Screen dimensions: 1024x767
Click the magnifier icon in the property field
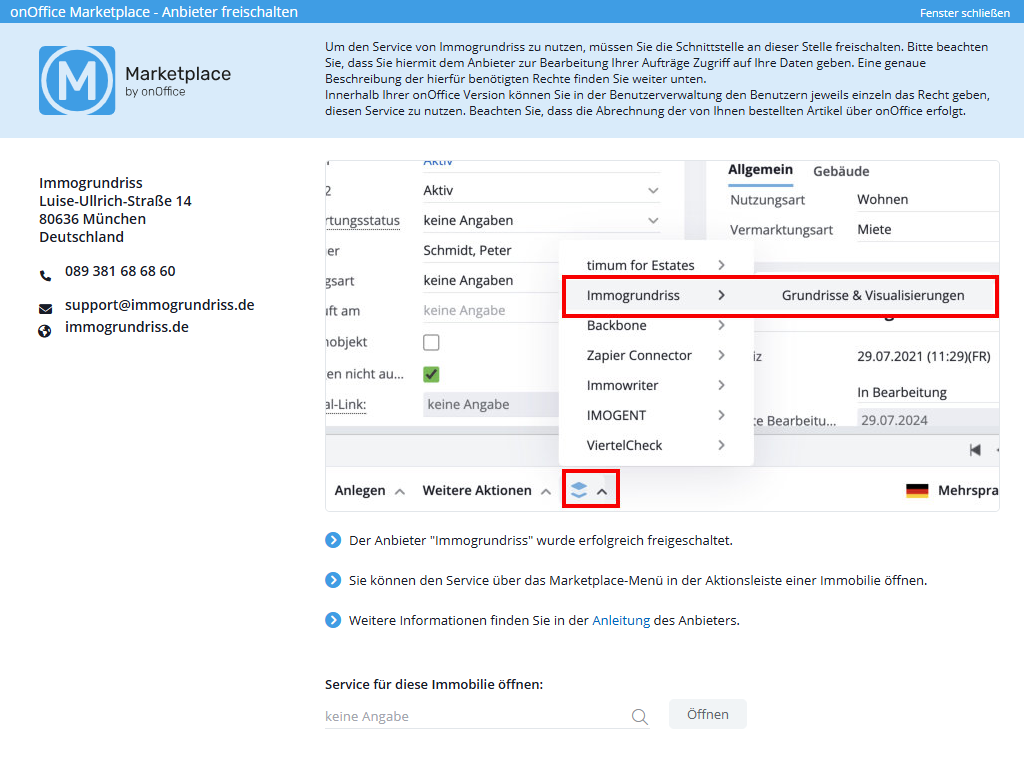[639, 717]
